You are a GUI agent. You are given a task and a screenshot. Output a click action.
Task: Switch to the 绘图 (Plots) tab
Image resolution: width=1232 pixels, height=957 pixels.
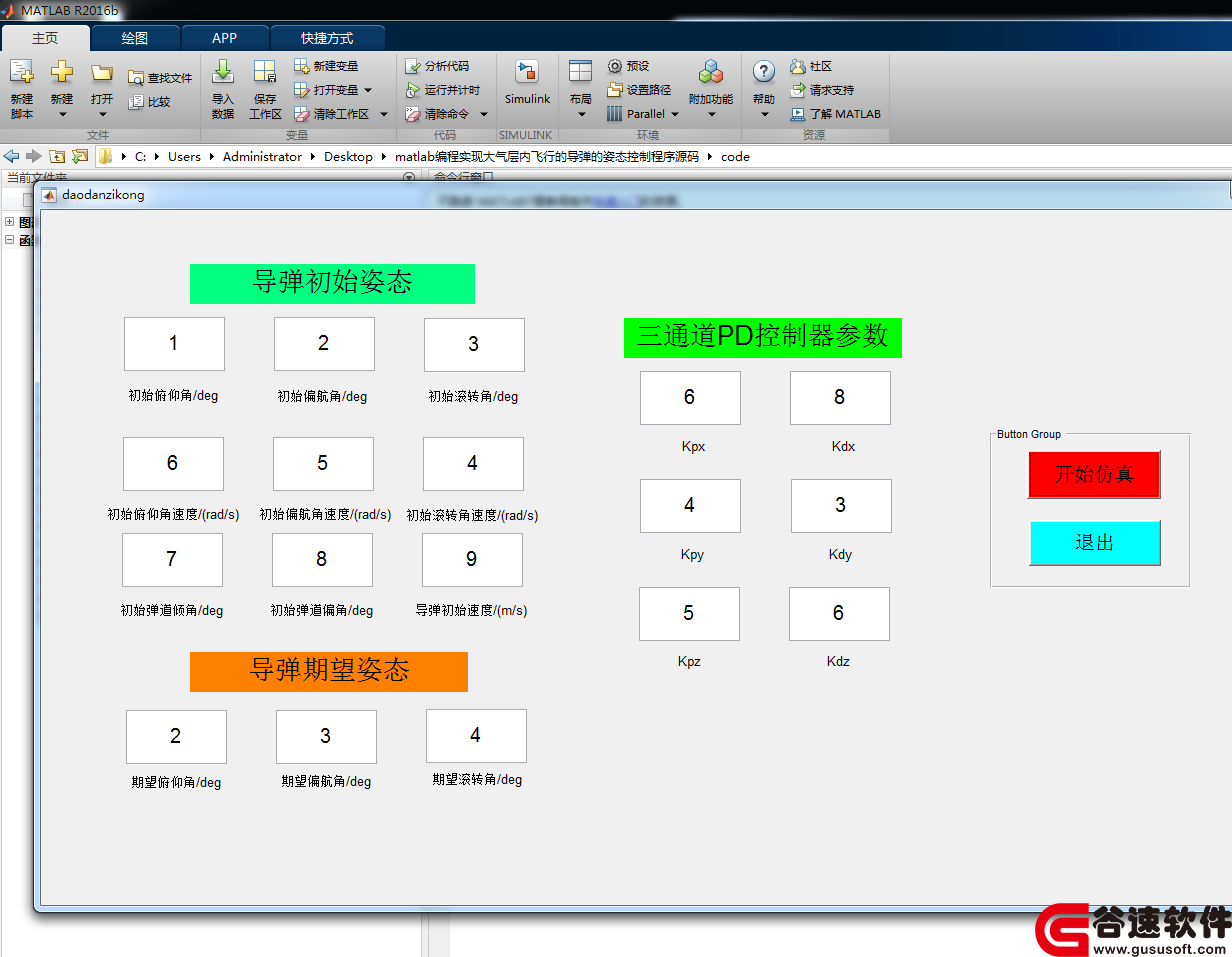coord(135,38)
